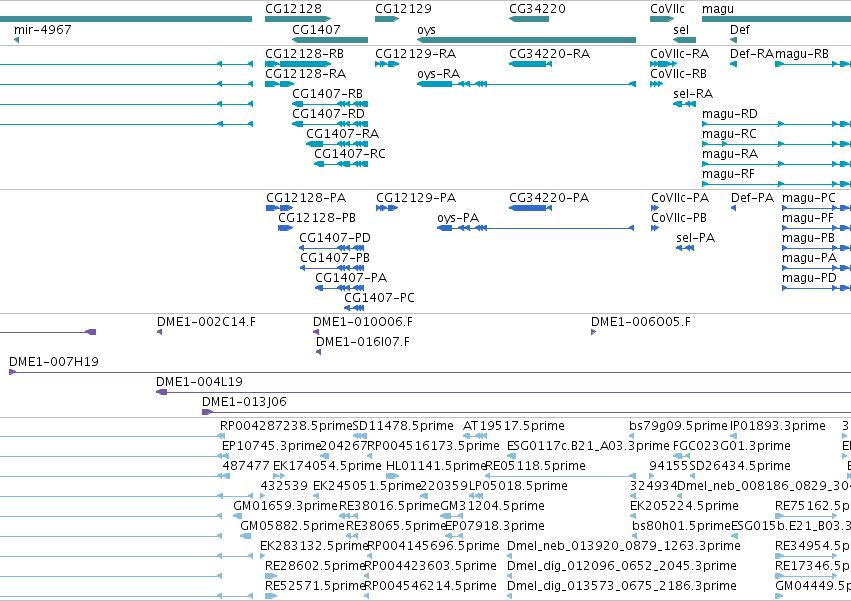Select the CG1407 gene bar

point(330,40)
